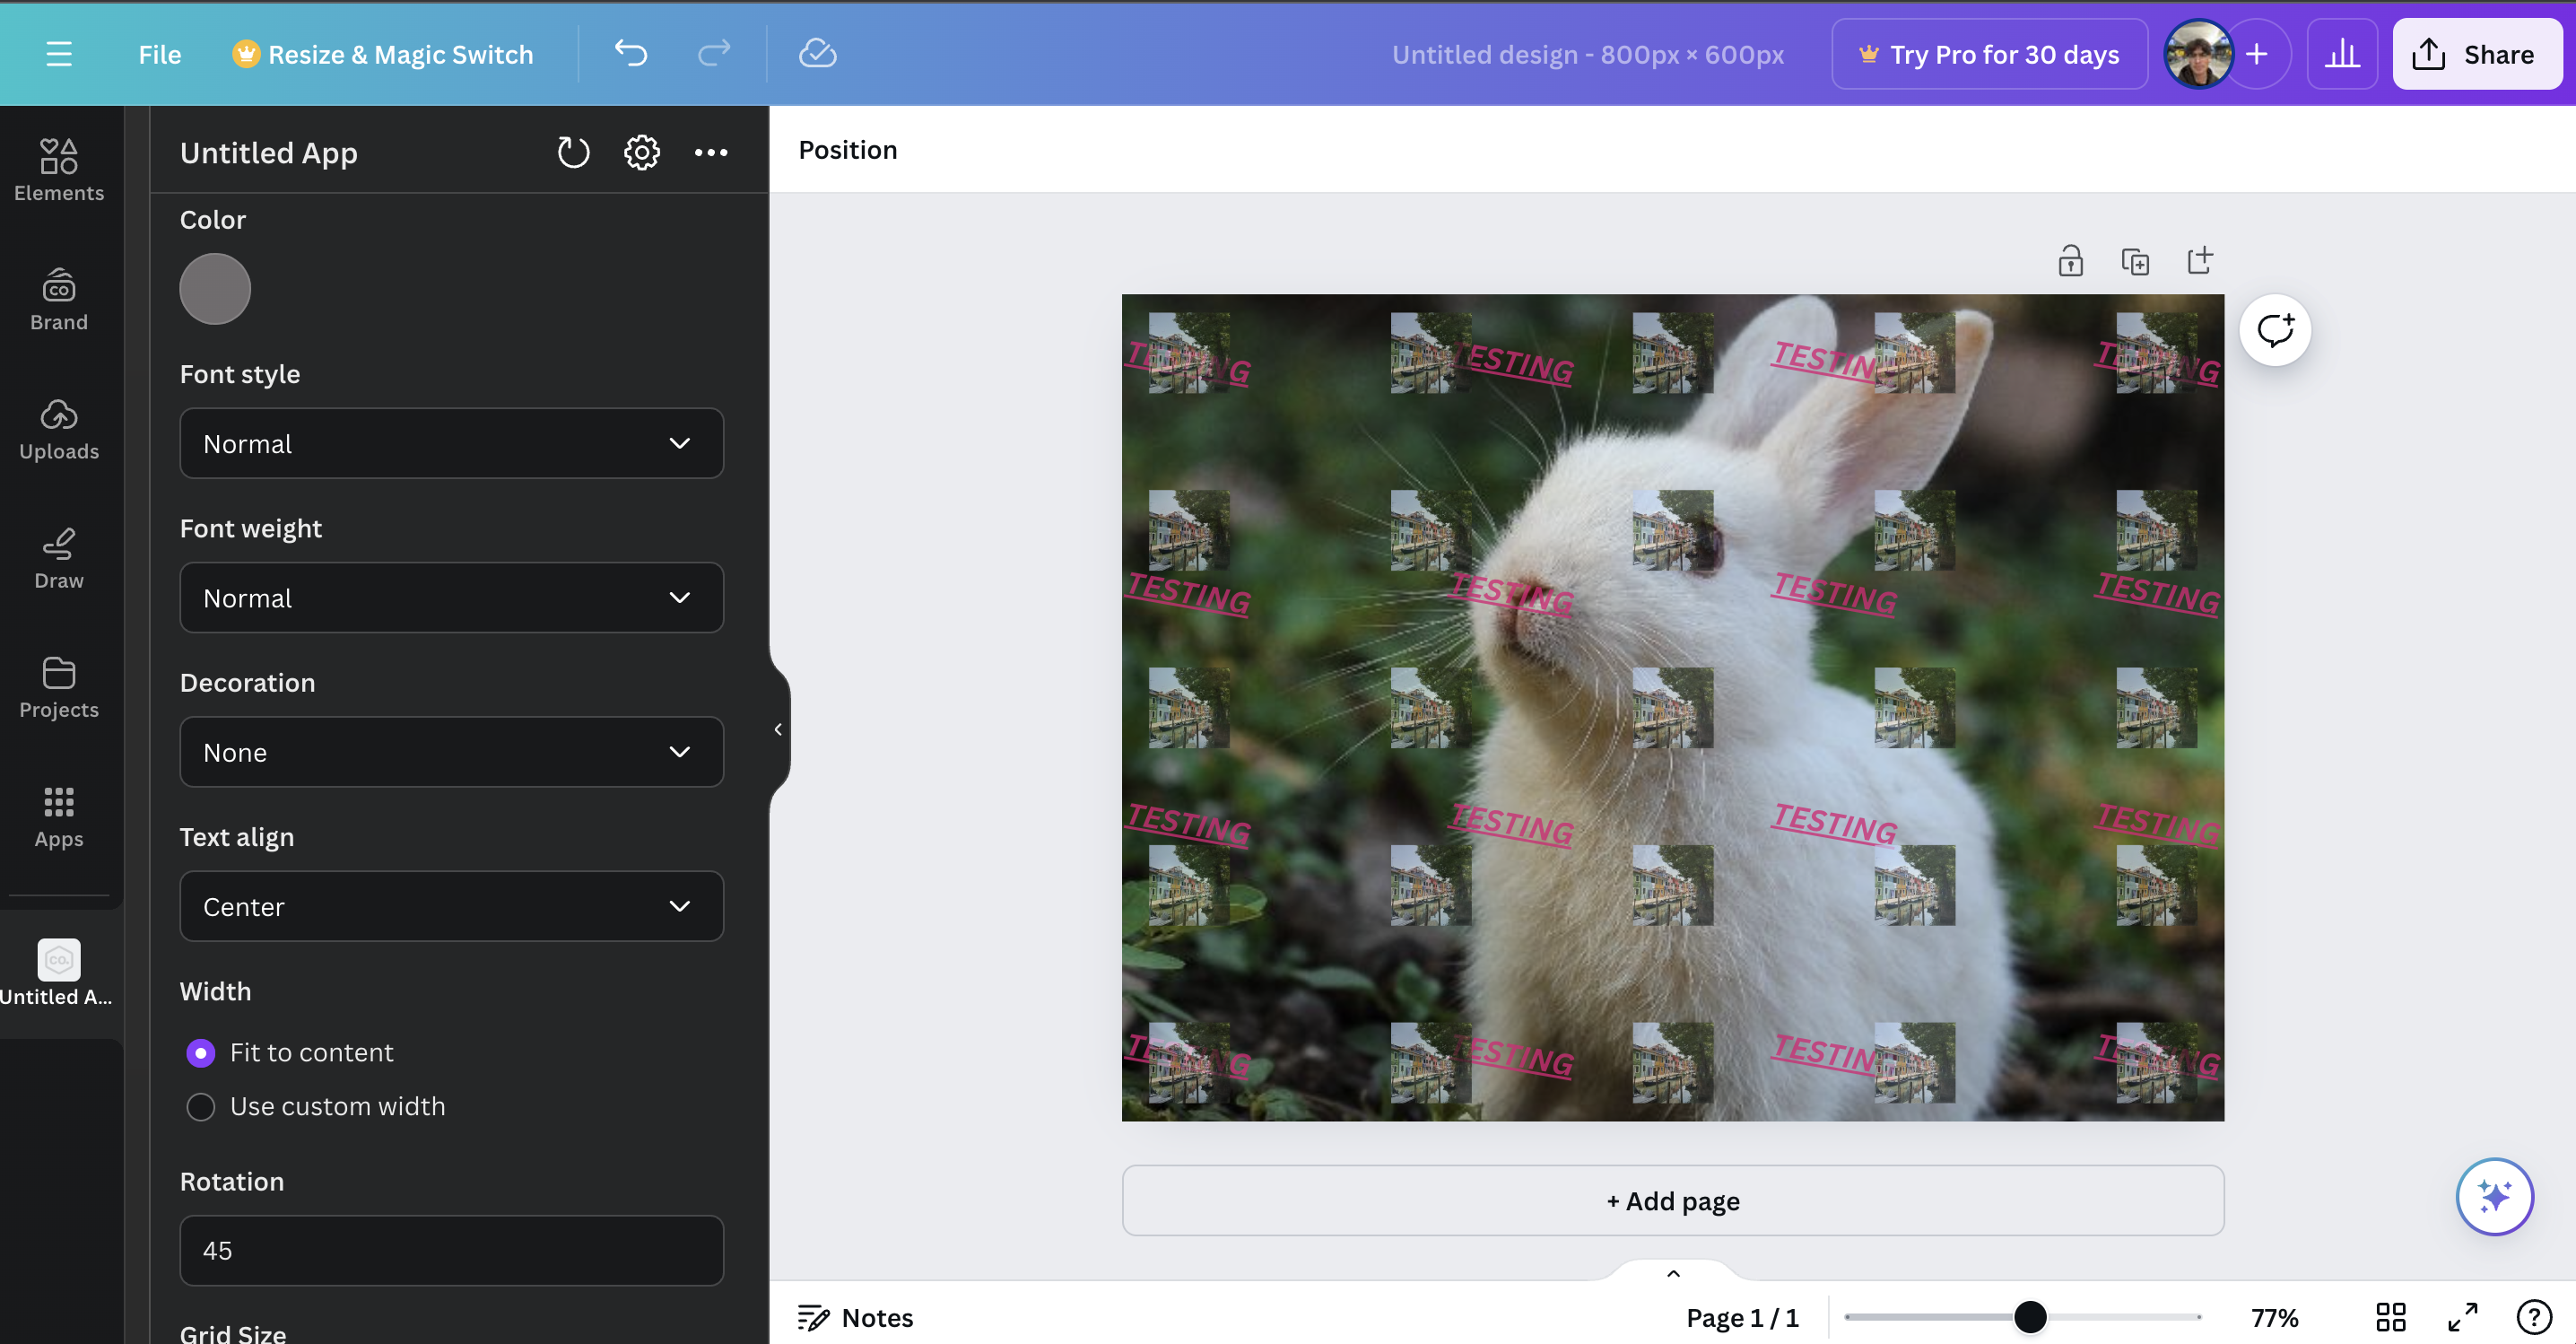Select the Fit to content radio option
Screen dimensions: 2576x1344
click(x=201, y=1053)
